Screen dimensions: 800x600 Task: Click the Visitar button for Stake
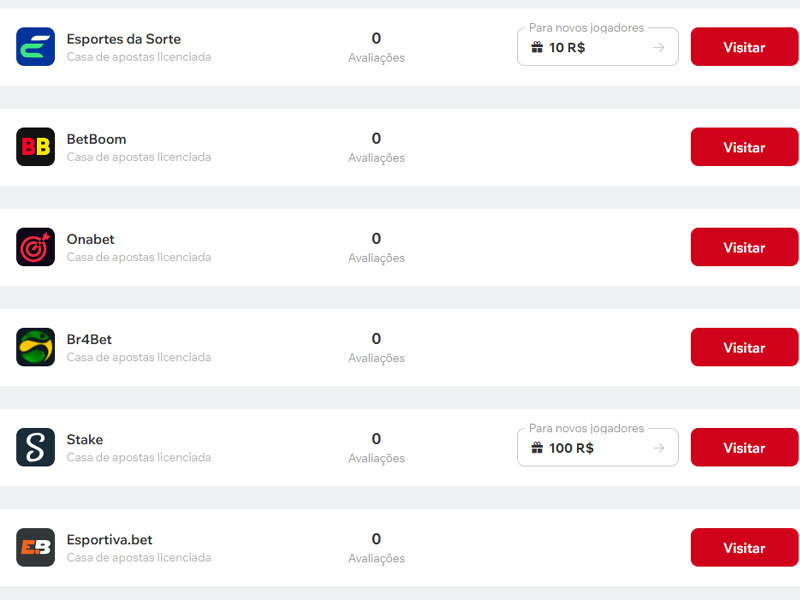(744, 447)
